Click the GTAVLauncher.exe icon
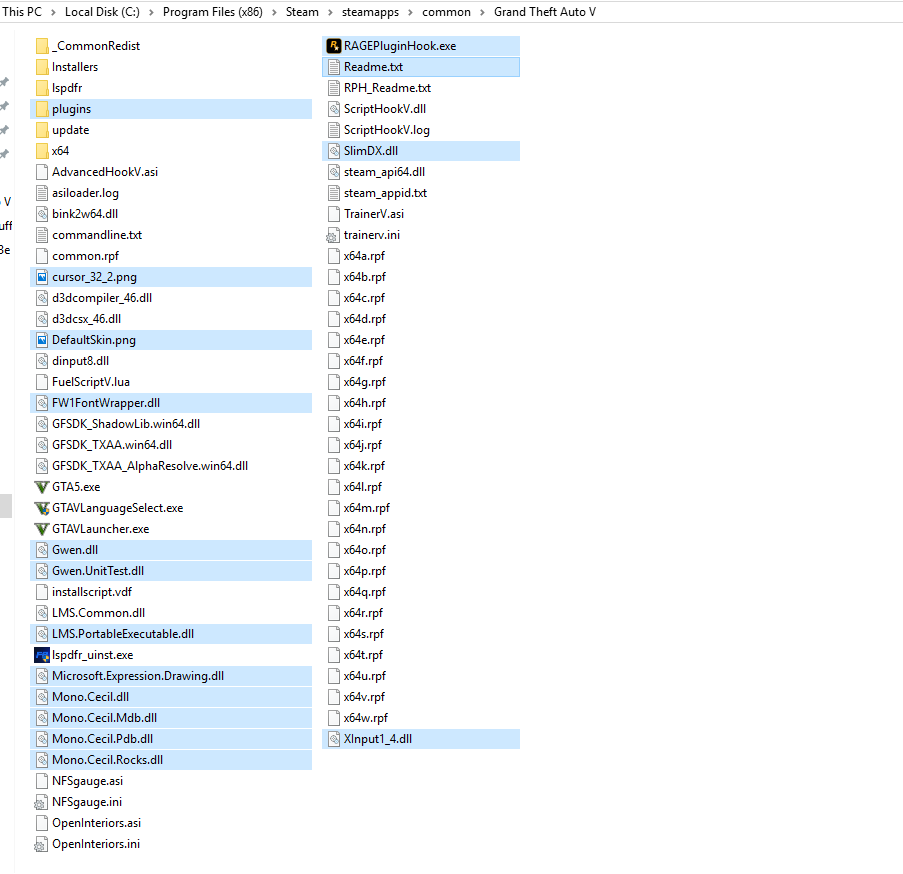 tap(41, 529)
